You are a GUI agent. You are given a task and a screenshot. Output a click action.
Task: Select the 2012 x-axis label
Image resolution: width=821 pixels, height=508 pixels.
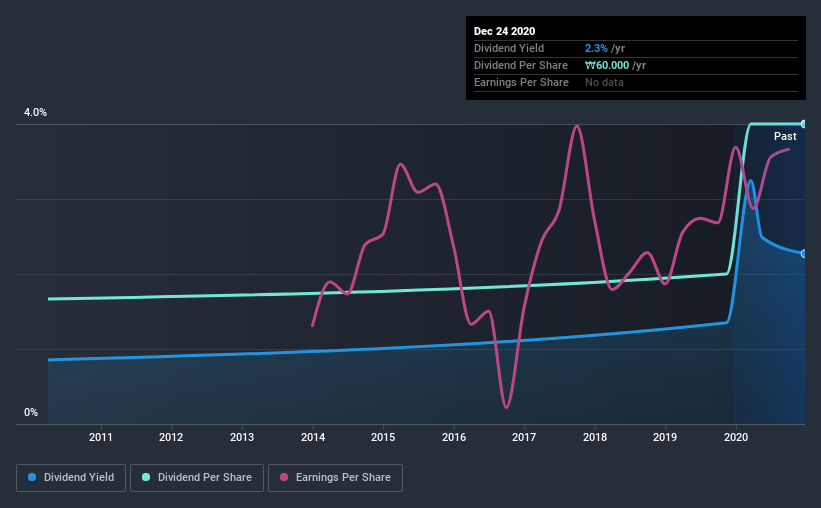171,437
